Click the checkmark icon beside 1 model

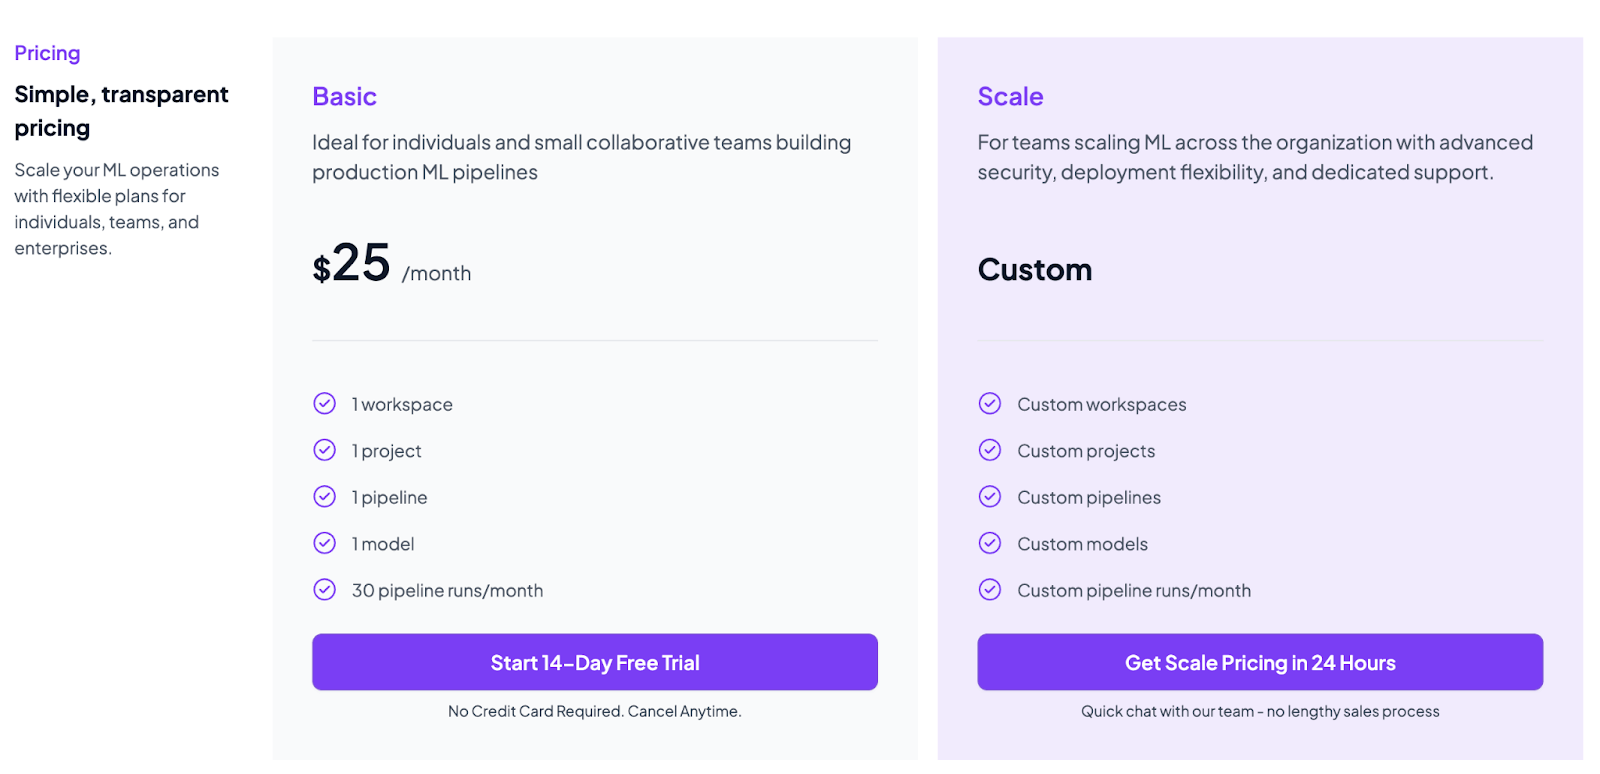tap(325, 543)
